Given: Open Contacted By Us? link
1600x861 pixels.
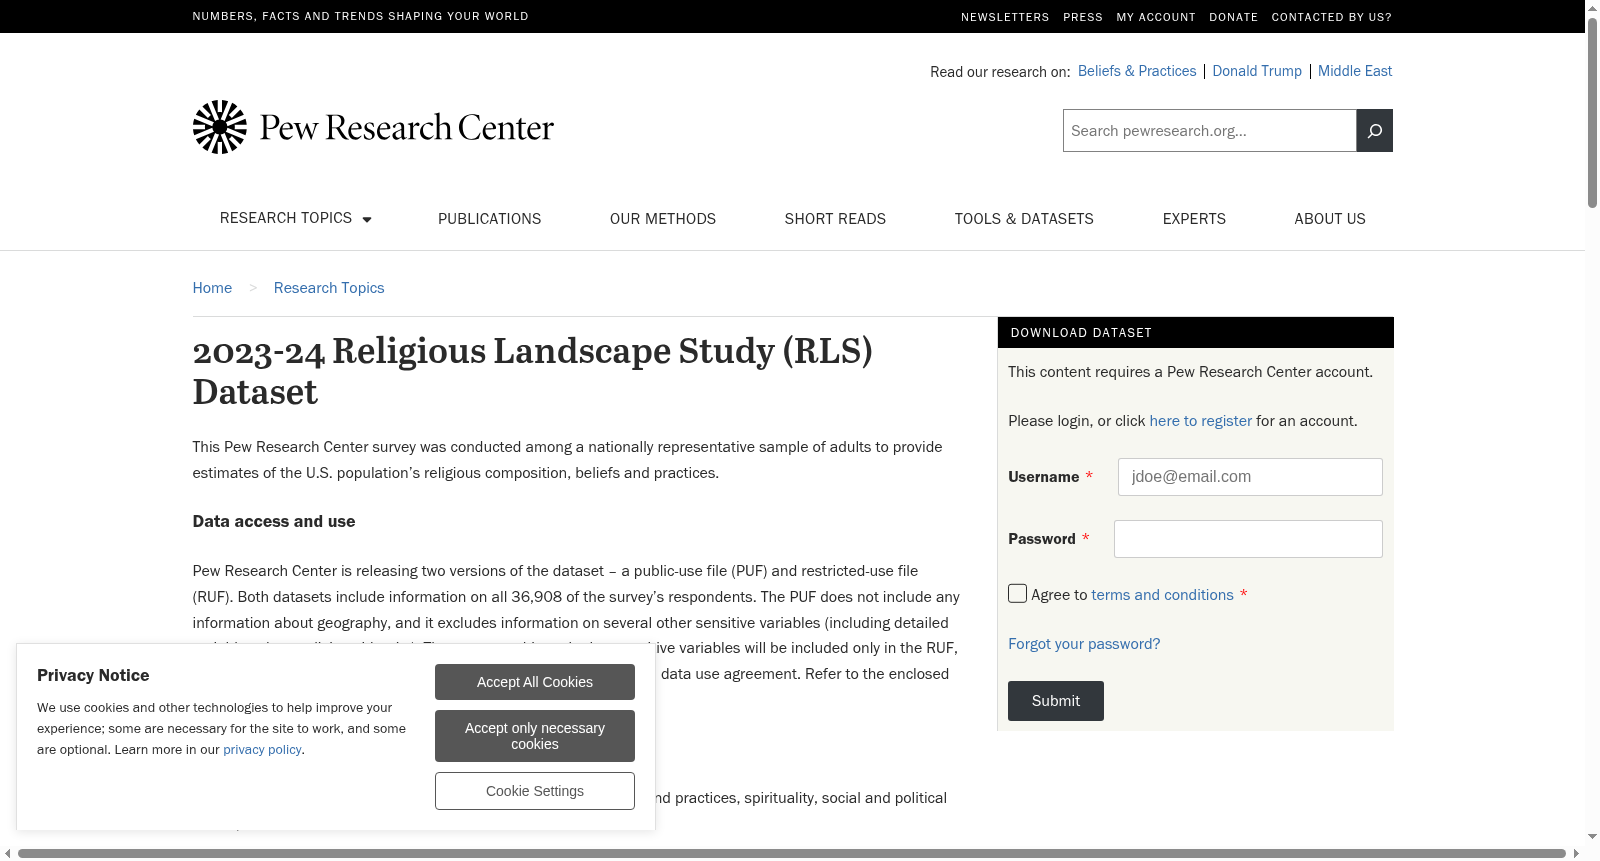Looking at the screenshot, I should click(x=1332, y=17).
